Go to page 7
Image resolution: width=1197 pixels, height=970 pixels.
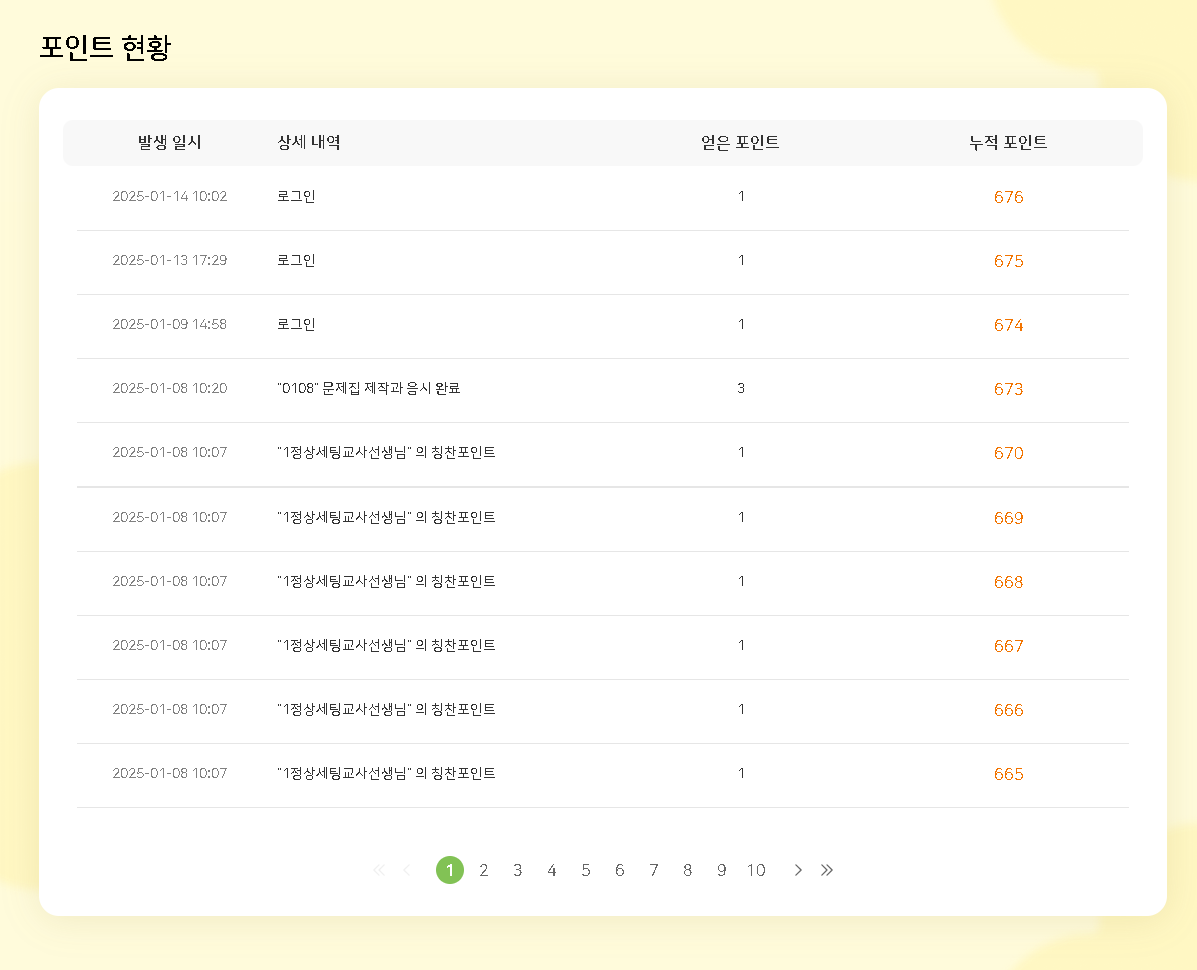(654, 870)
